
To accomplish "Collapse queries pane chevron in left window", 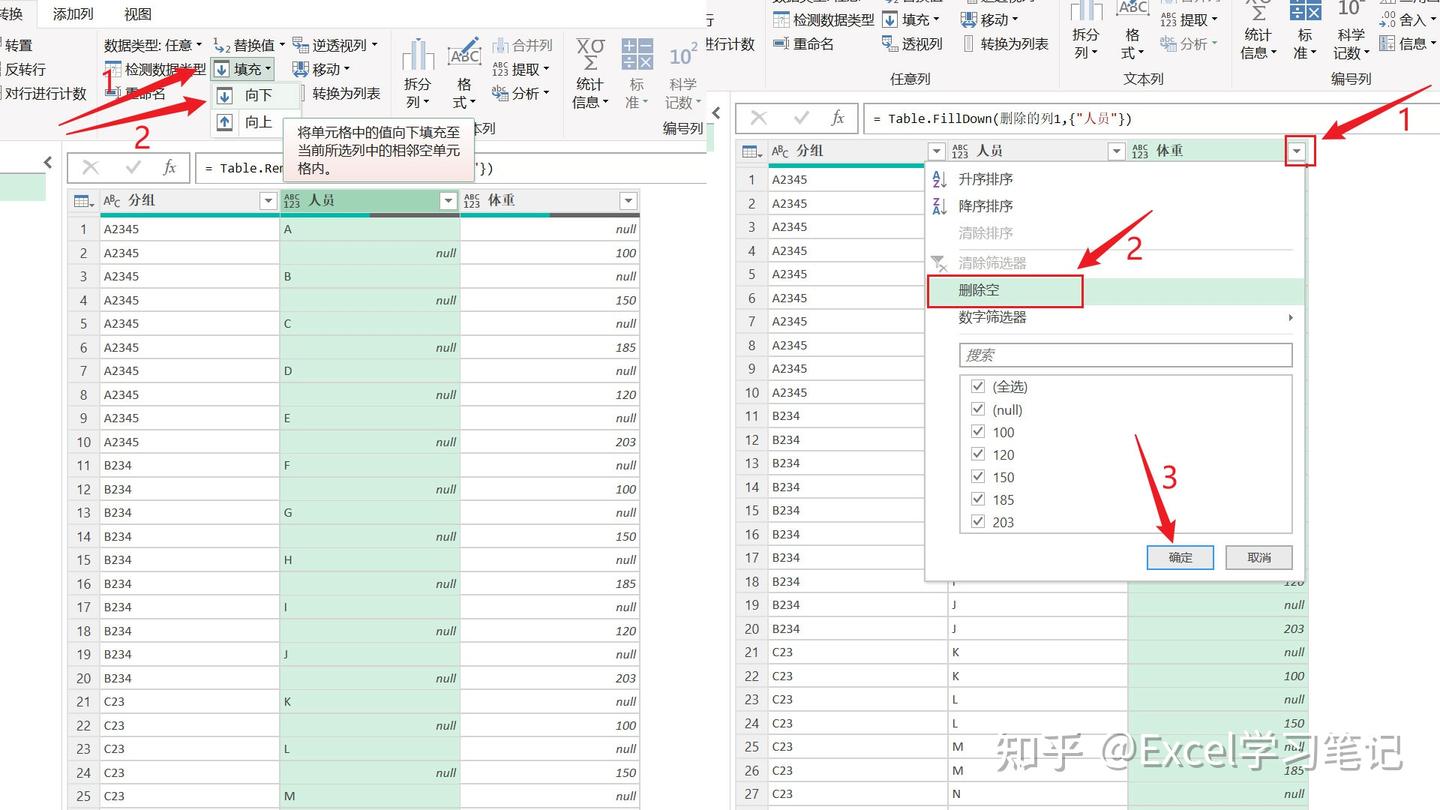I will click(x=47, y=162).
